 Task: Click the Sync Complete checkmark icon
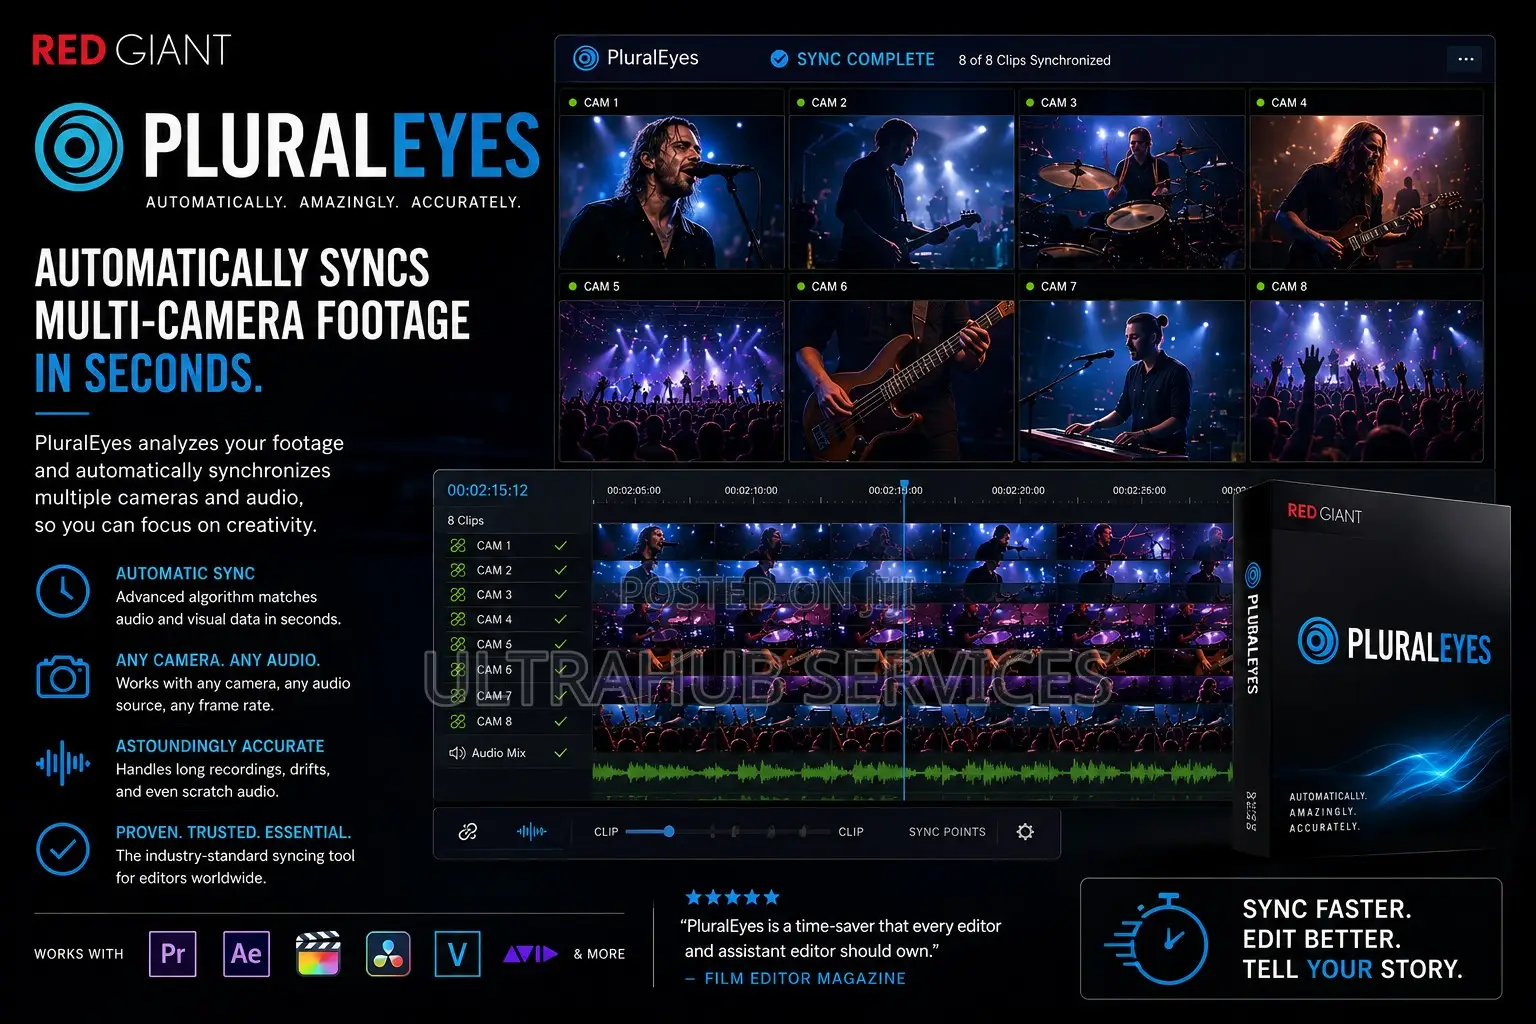[x=779, y=59]
